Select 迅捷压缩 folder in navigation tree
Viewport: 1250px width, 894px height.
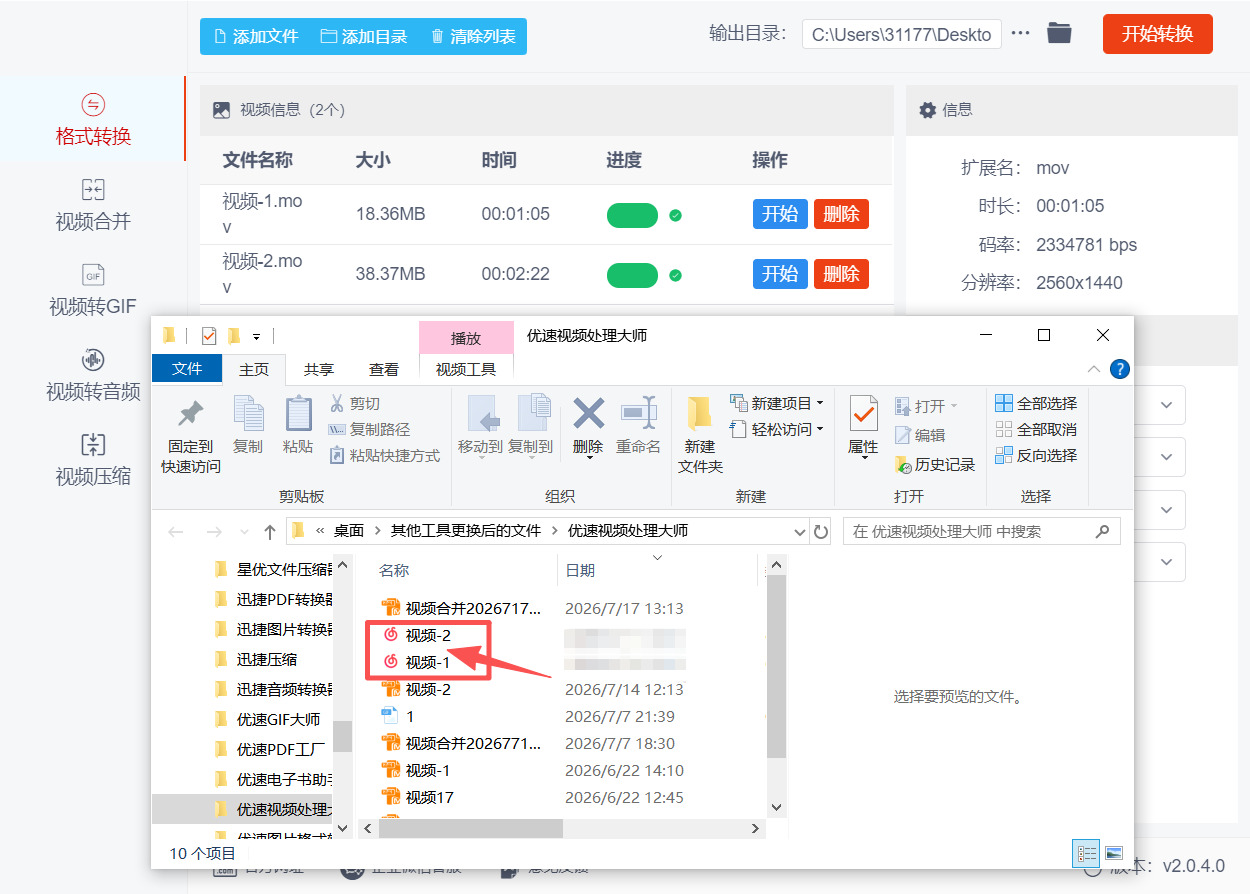[266, 659]
